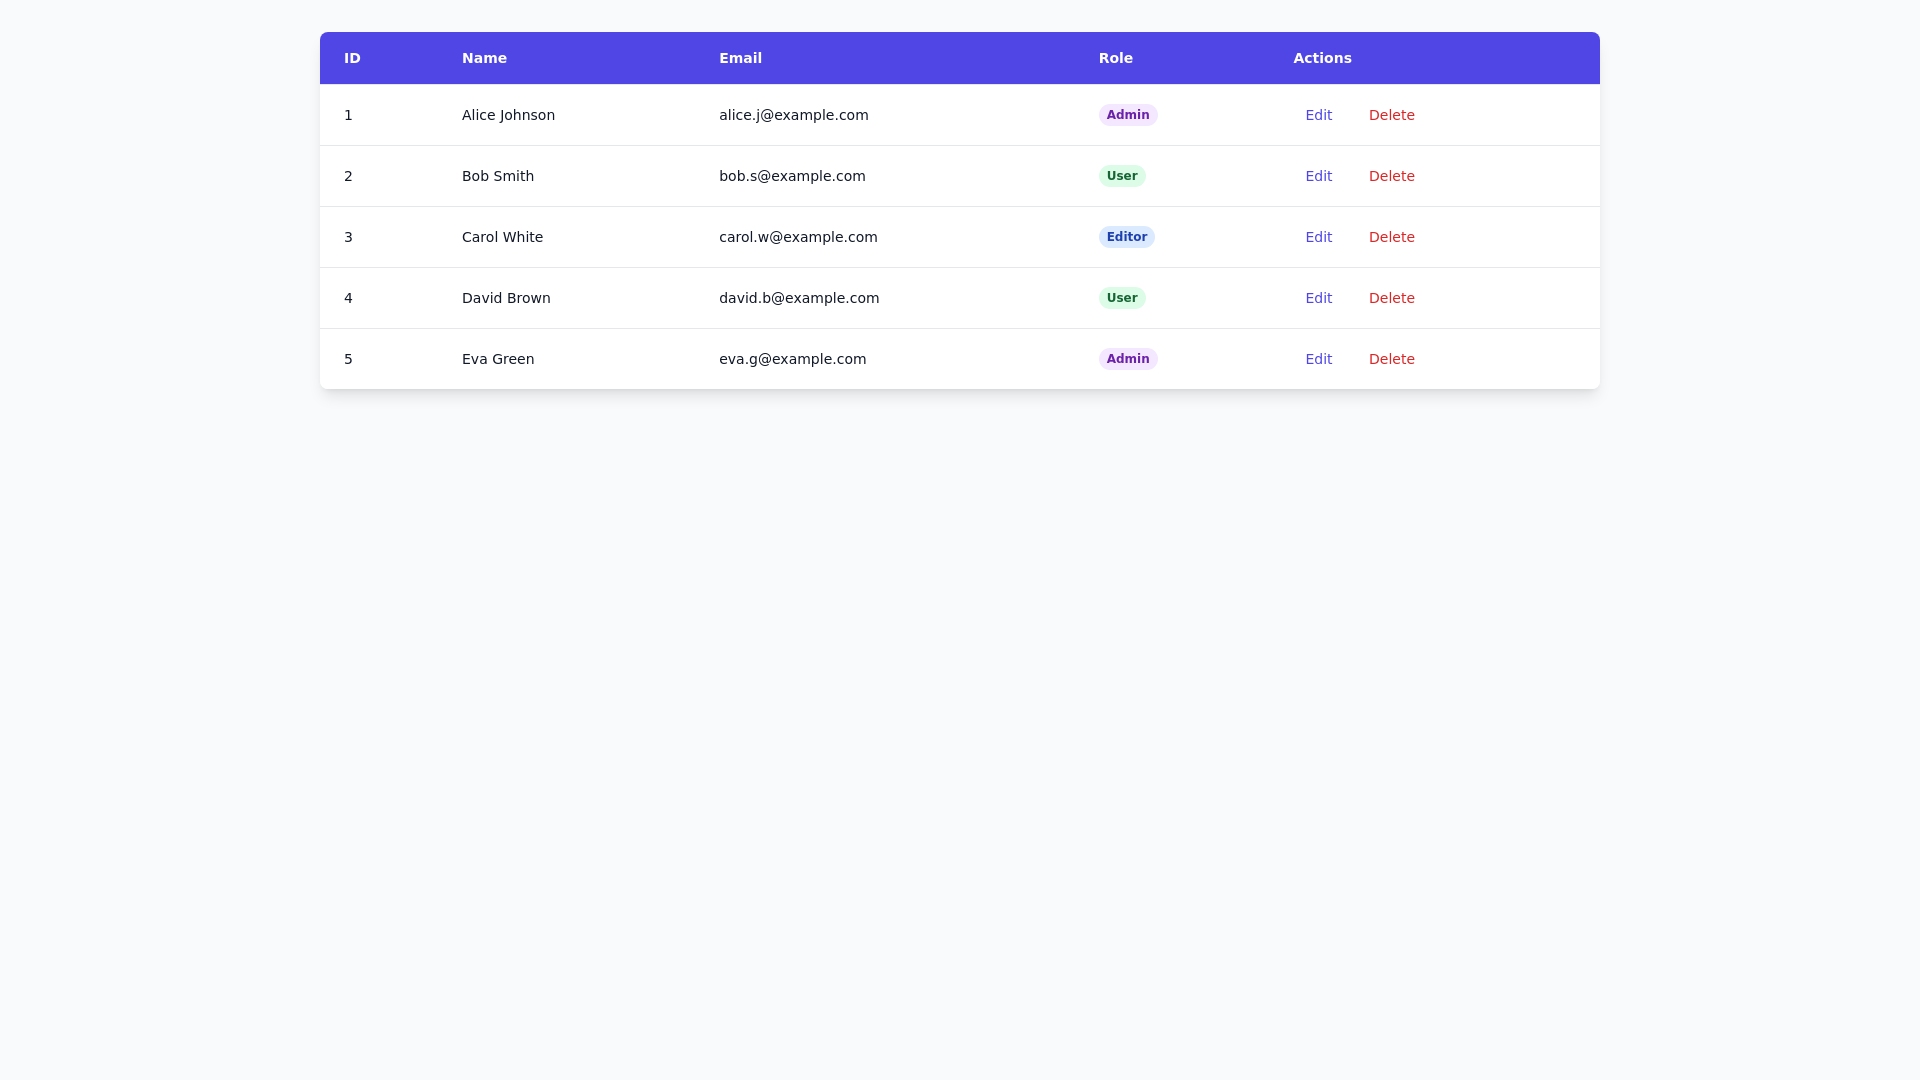Click Delete for Eva Green
The image size is (1920, 1080).
pyautogui.click(x=1391, y=359)
